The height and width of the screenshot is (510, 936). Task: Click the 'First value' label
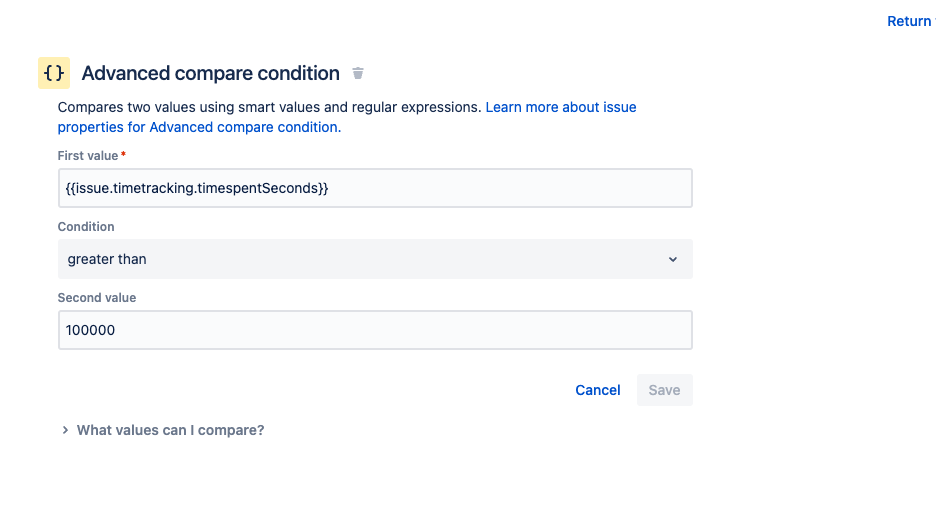tap(88, 156)
